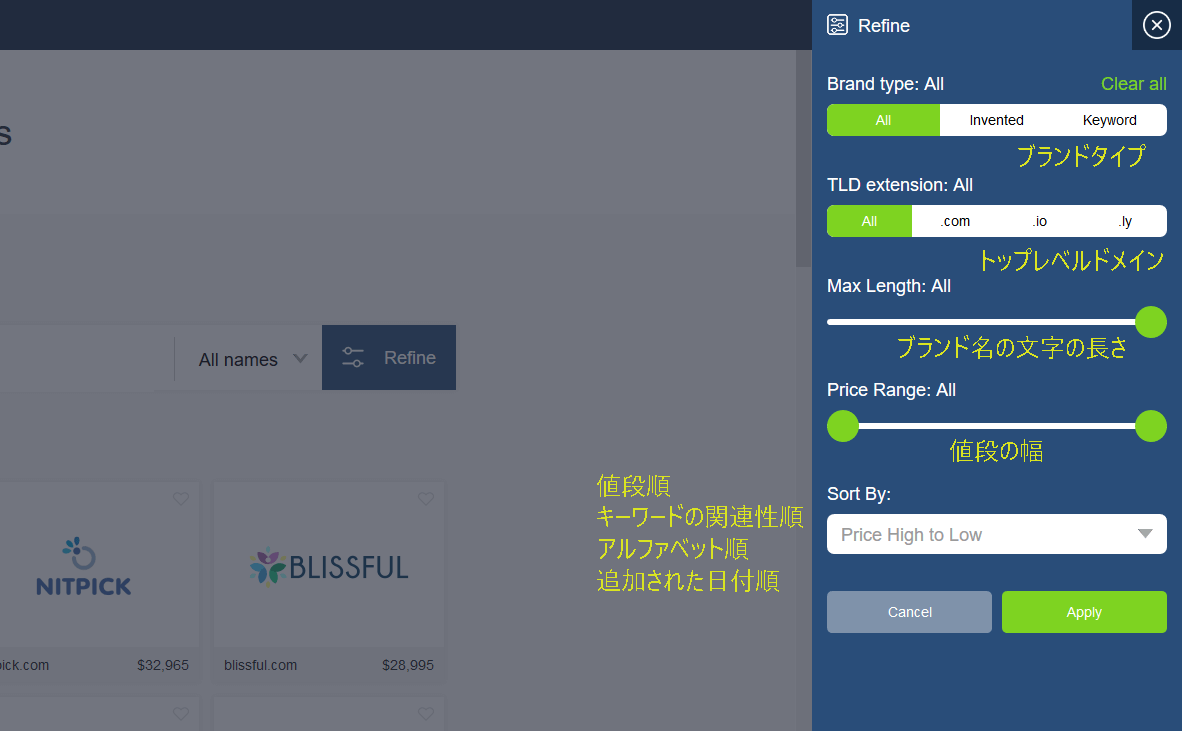Select All under Brand type
The height and width of the screenshot is (731, 1182).
(883, 120)
